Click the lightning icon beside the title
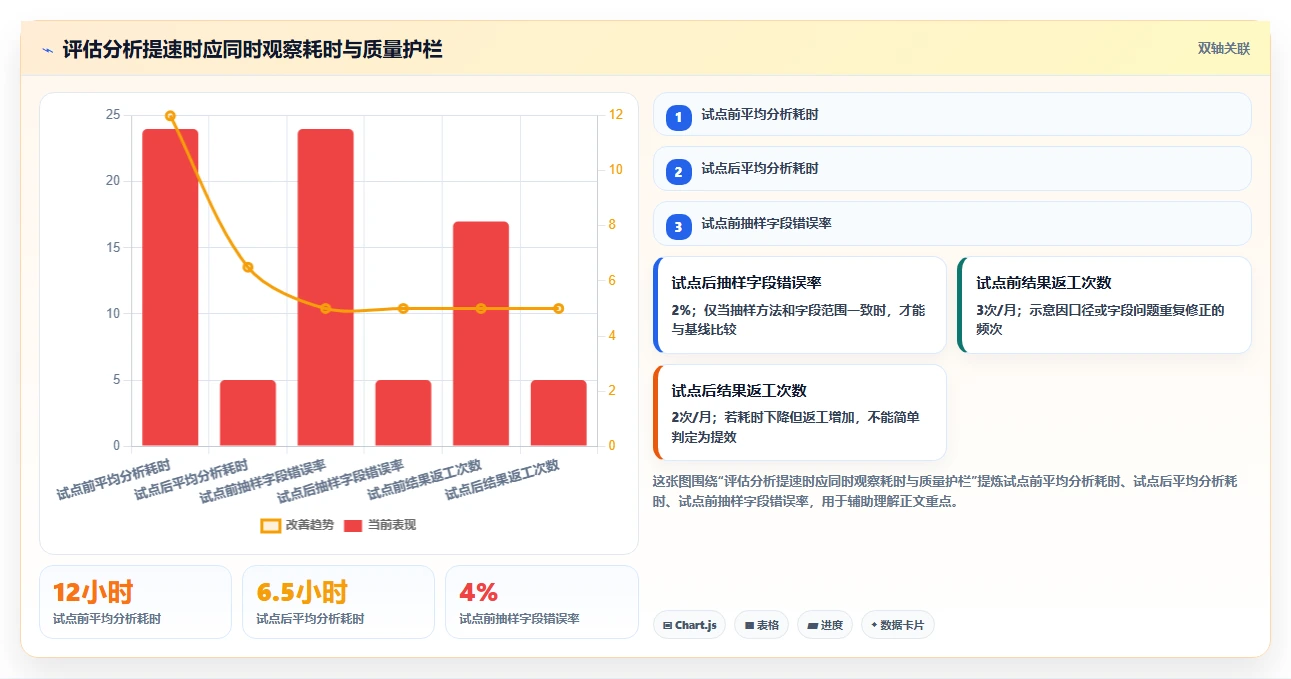1291x679 pixels. pyautogui.click(x=47, y=49)
